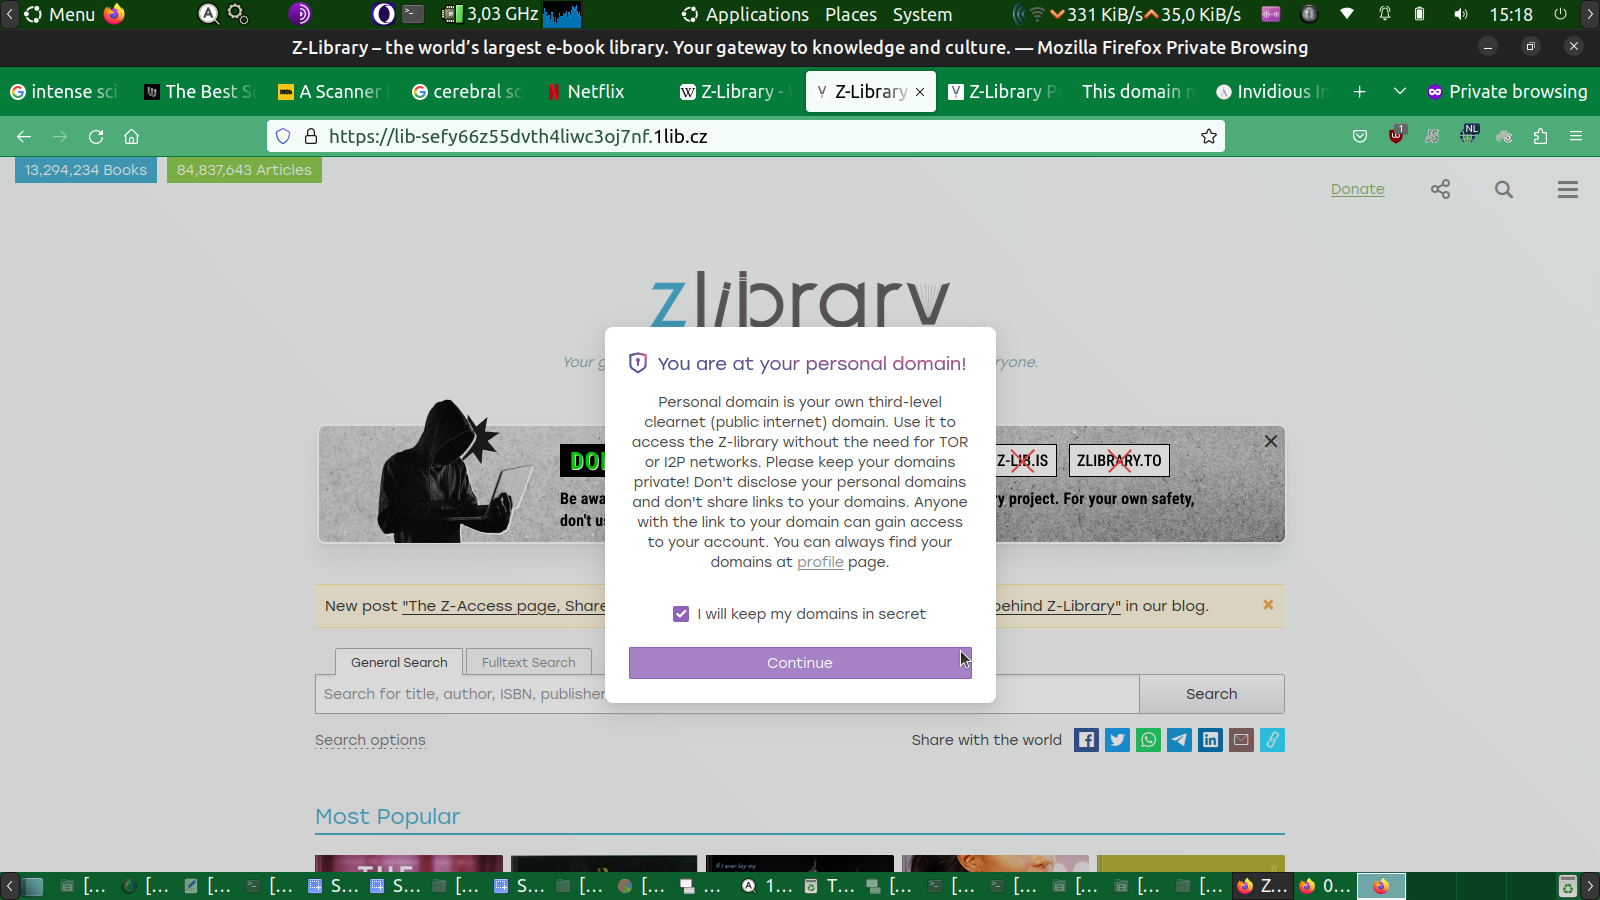Launch the terminal from the top panel
Screen dimensions: 1600x900
413,14
